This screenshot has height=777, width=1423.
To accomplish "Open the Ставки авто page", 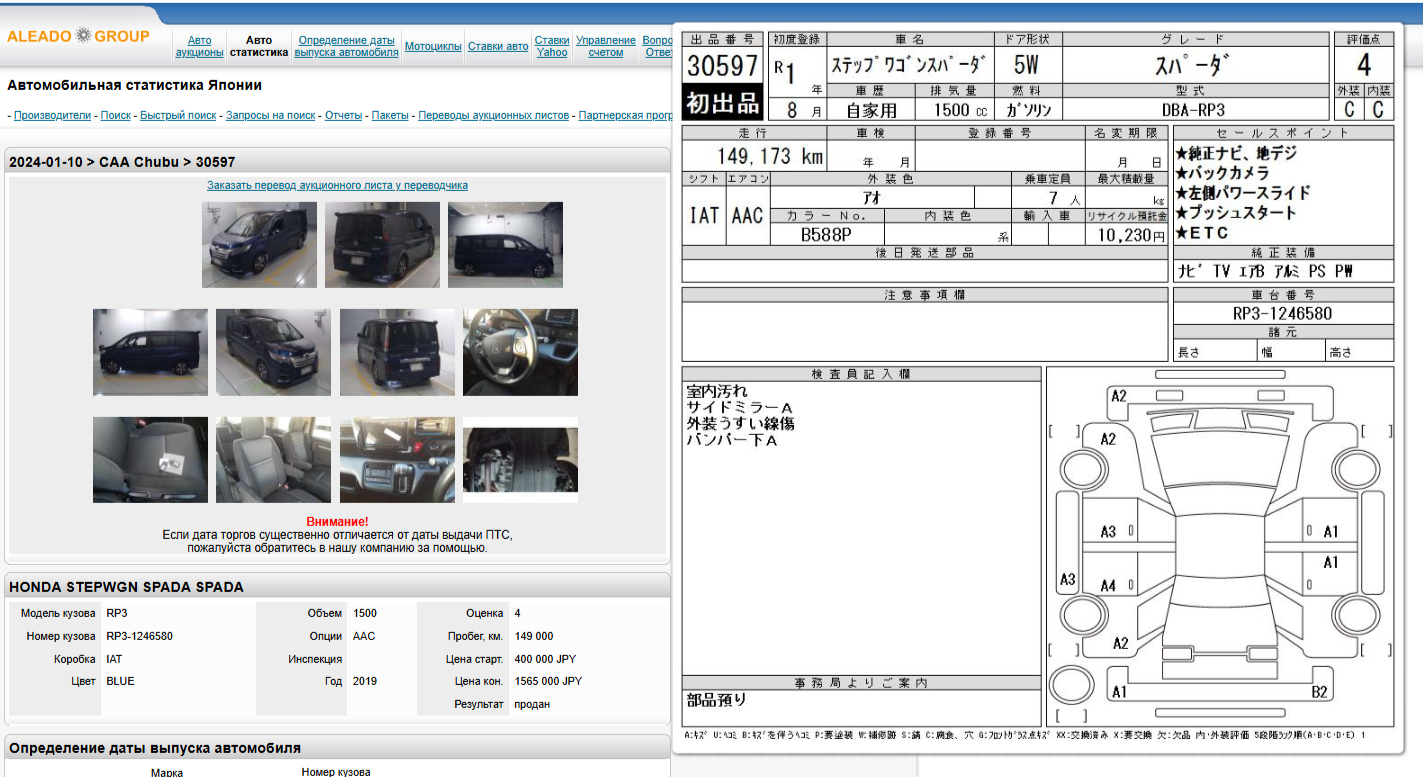I will pyautogui.click(x=498, y=46).
